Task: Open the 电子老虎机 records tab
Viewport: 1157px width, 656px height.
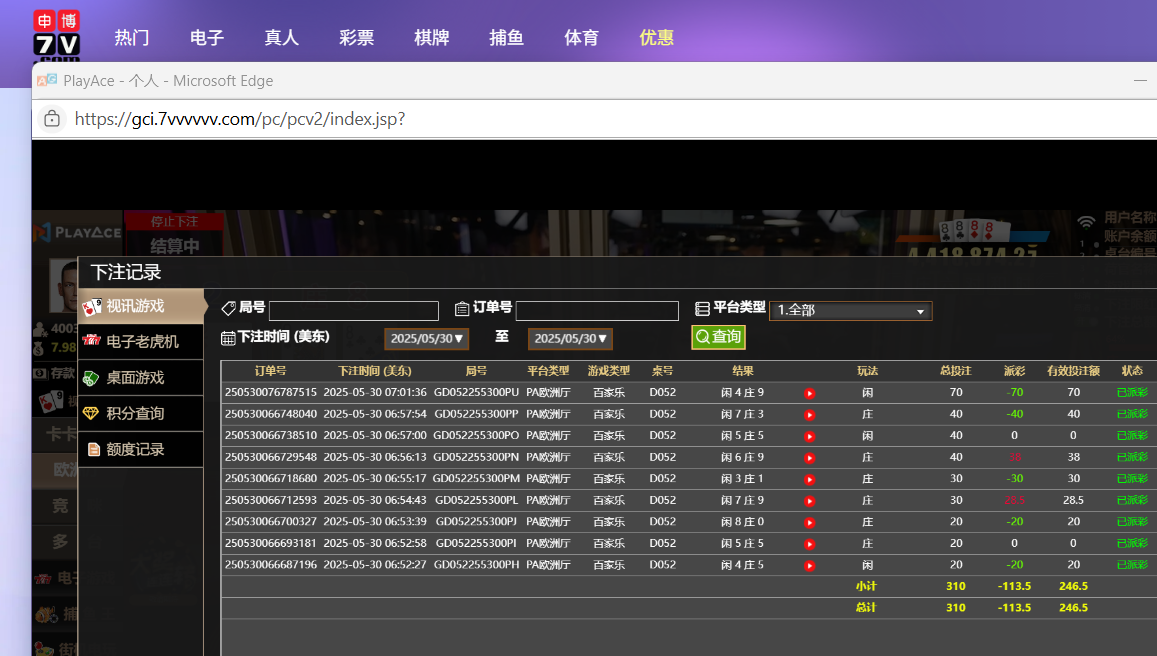Action: click(141, 341)
